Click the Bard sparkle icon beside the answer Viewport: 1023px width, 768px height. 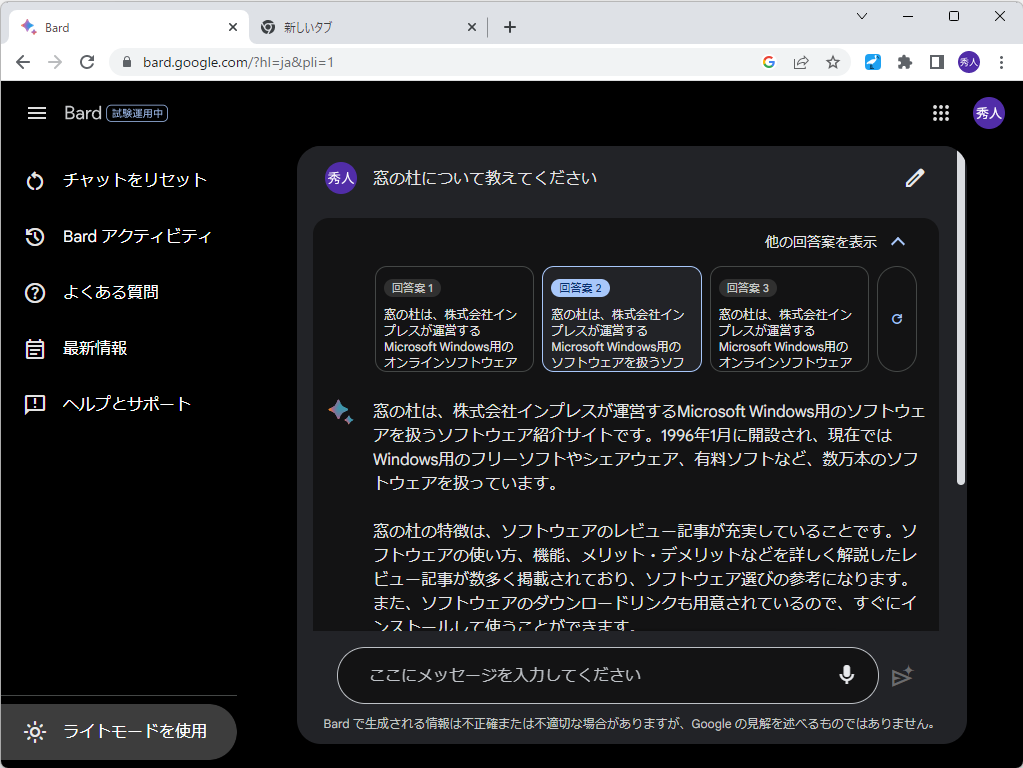[x=340, y=409]
